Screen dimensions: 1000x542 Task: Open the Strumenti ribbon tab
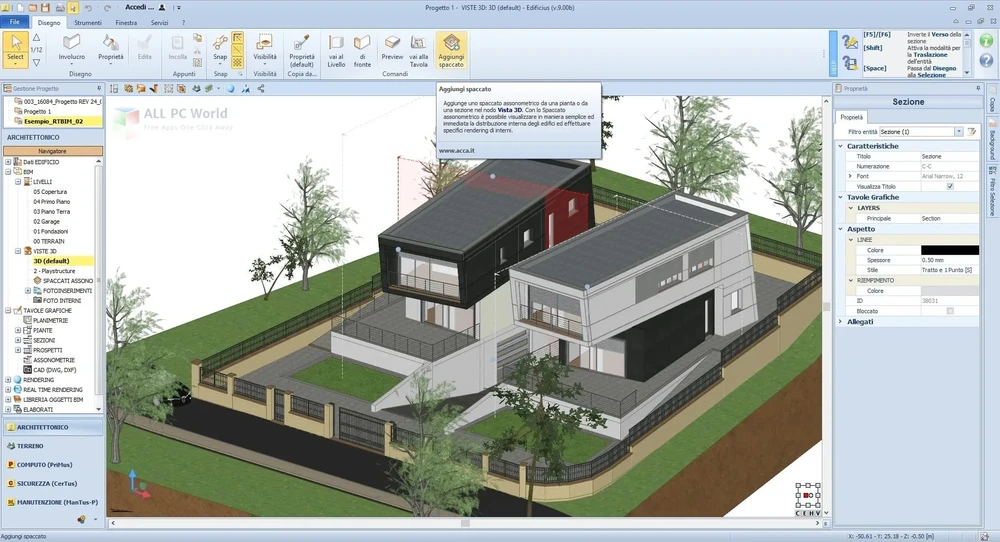(88, 21)
